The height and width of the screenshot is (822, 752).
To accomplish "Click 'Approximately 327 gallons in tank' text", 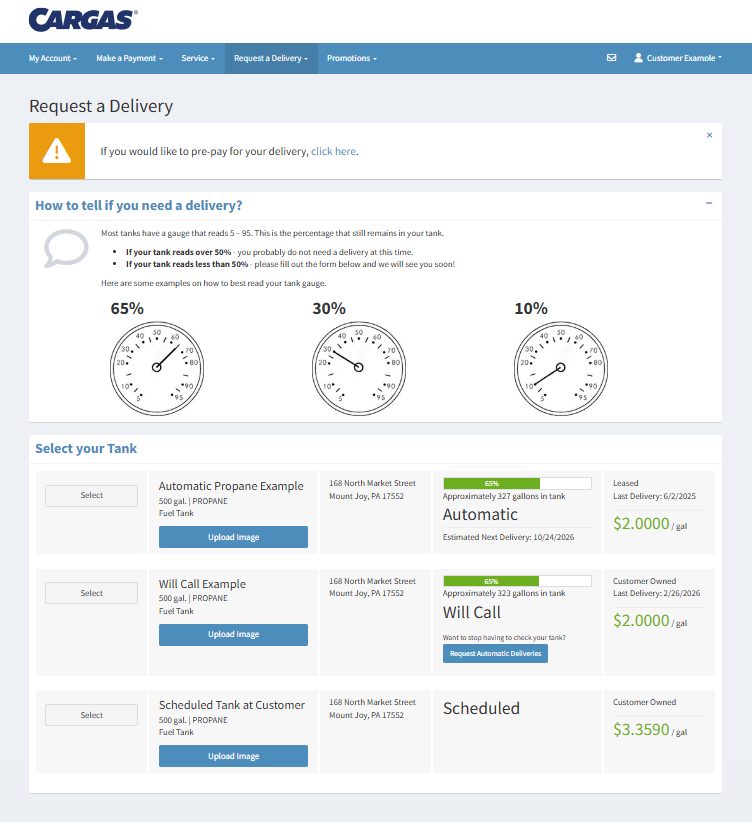I will click(504, 496).
